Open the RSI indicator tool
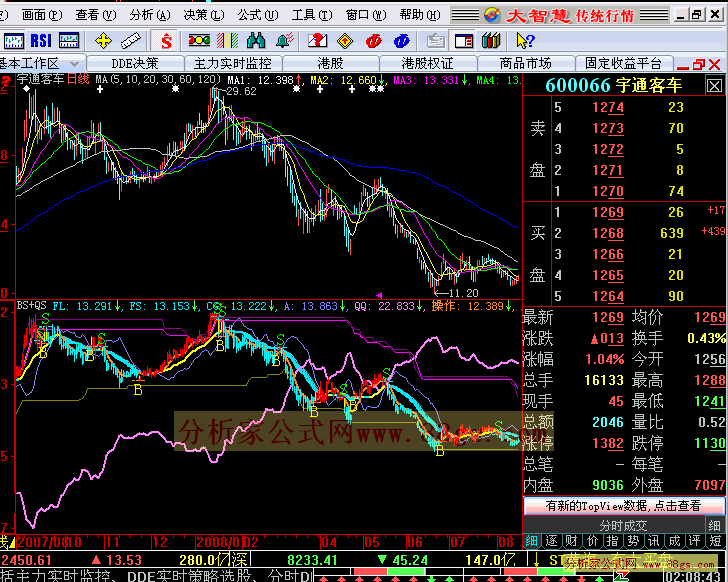Screen dimensions: 728x582 coord(41,41)
